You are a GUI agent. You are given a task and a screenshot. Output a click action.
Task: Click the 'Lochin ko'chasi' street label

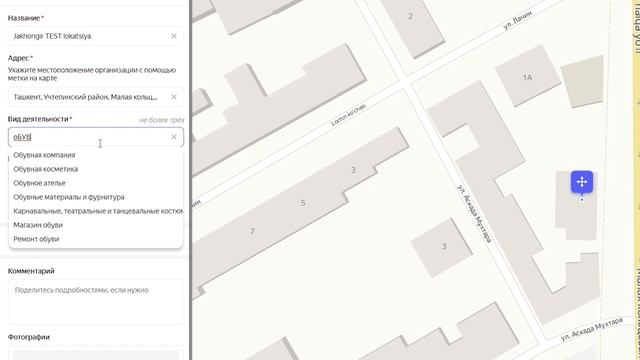pyautogui.click(x=348, y=115)
